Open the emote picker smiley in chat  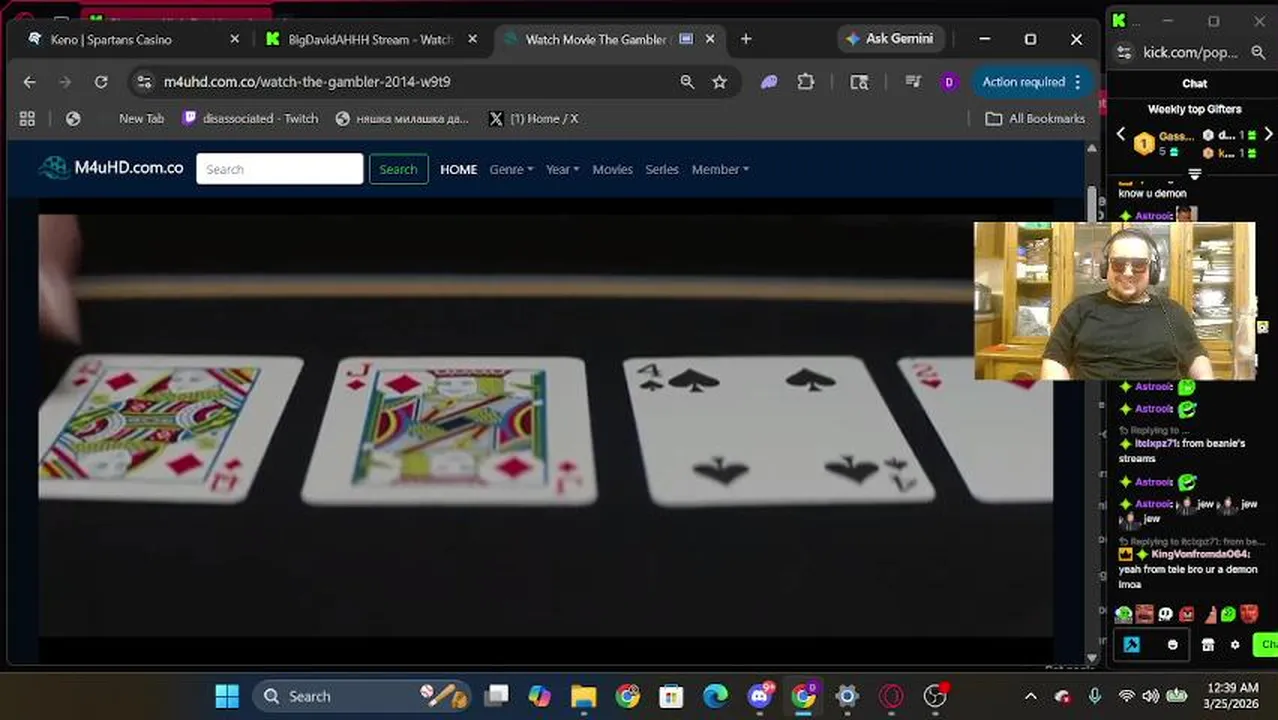1173,645
